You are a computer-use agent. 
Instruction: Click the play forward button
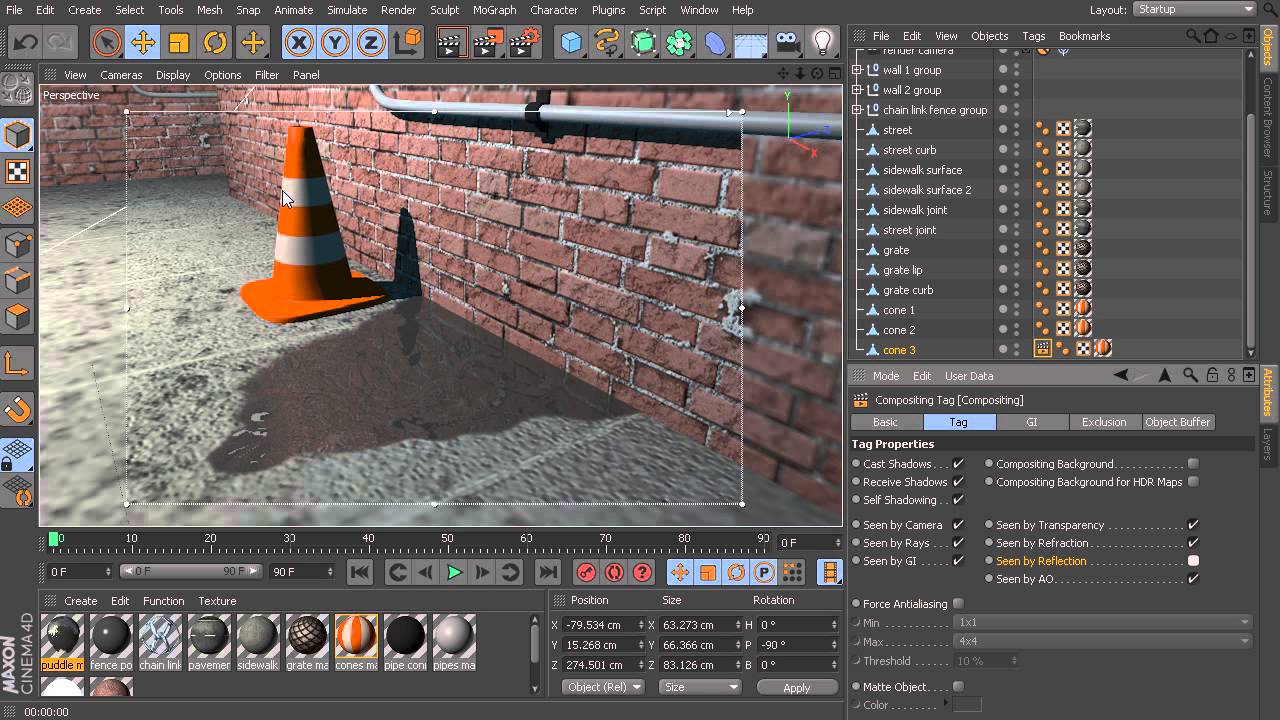pos(454,572)
